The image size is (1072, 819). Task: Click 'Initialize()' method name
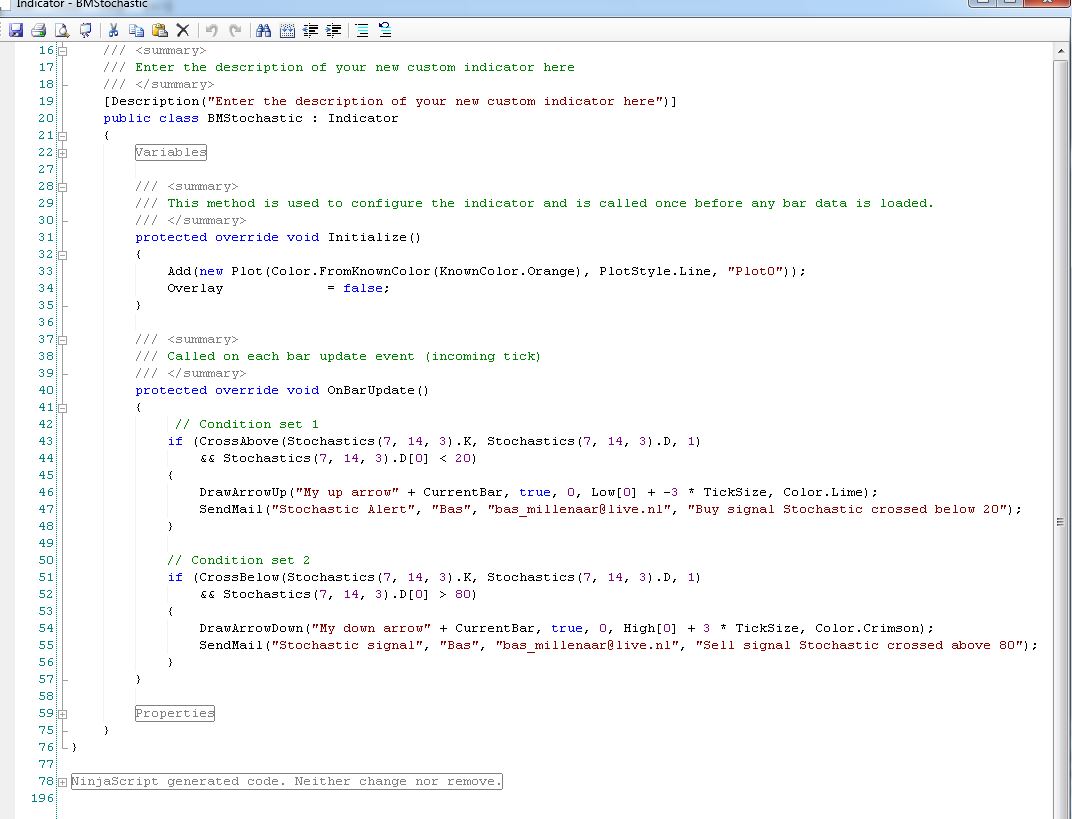pyautogui.click(x=375, y=237)
